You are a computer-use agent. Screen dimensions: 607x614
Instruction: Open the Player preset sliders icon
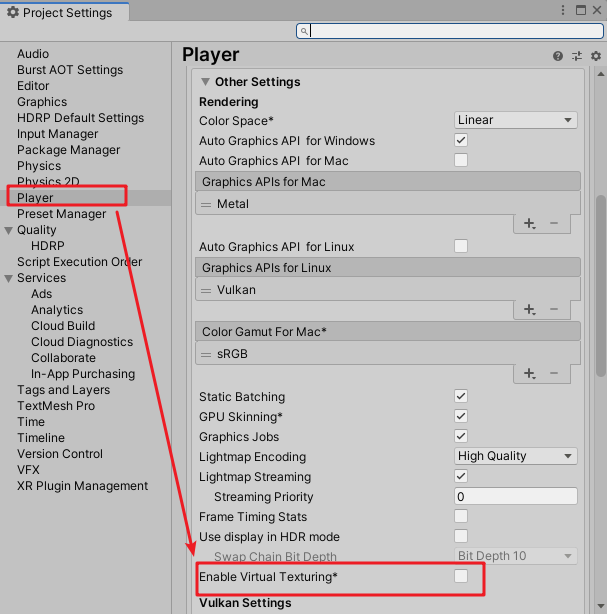tap(576, 56)
